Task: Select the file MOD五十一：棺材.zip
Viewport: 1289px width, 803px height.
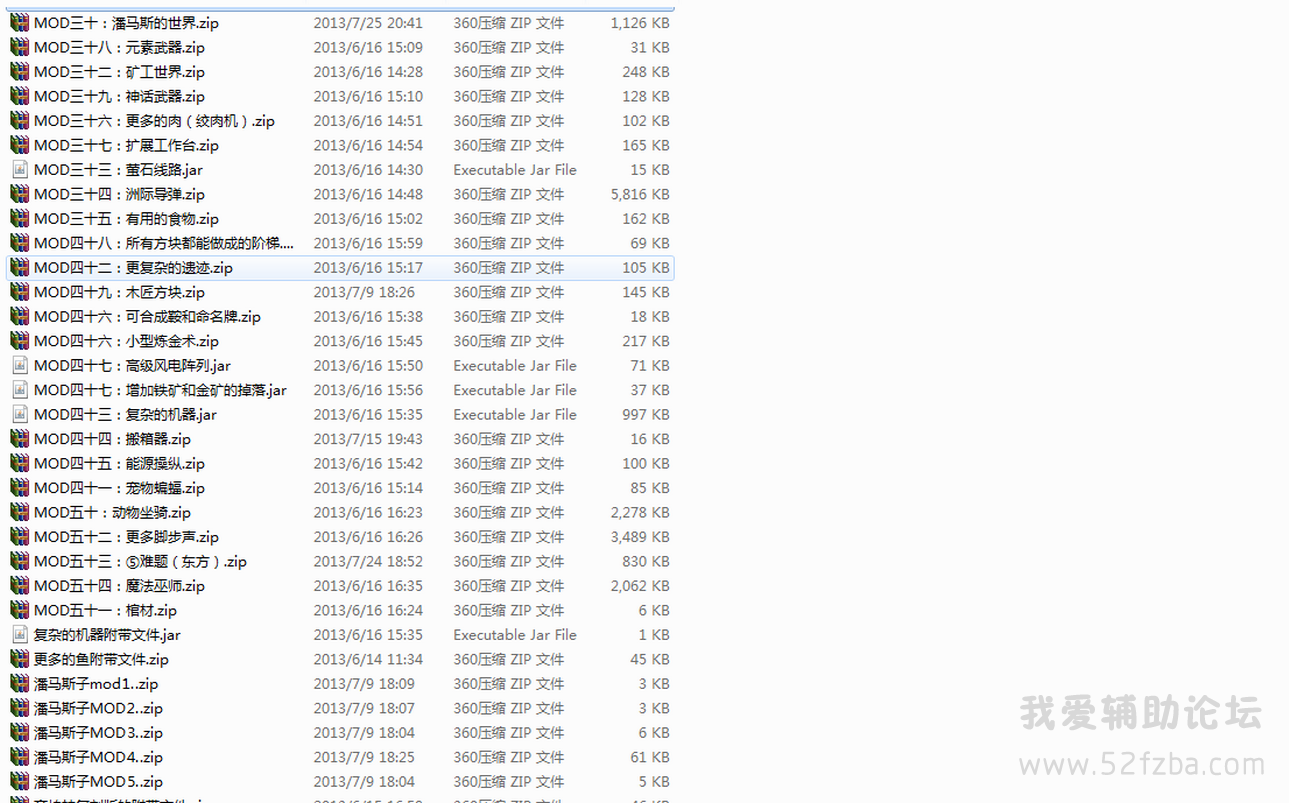Action: pyautogui.click(x=105, y=610)
